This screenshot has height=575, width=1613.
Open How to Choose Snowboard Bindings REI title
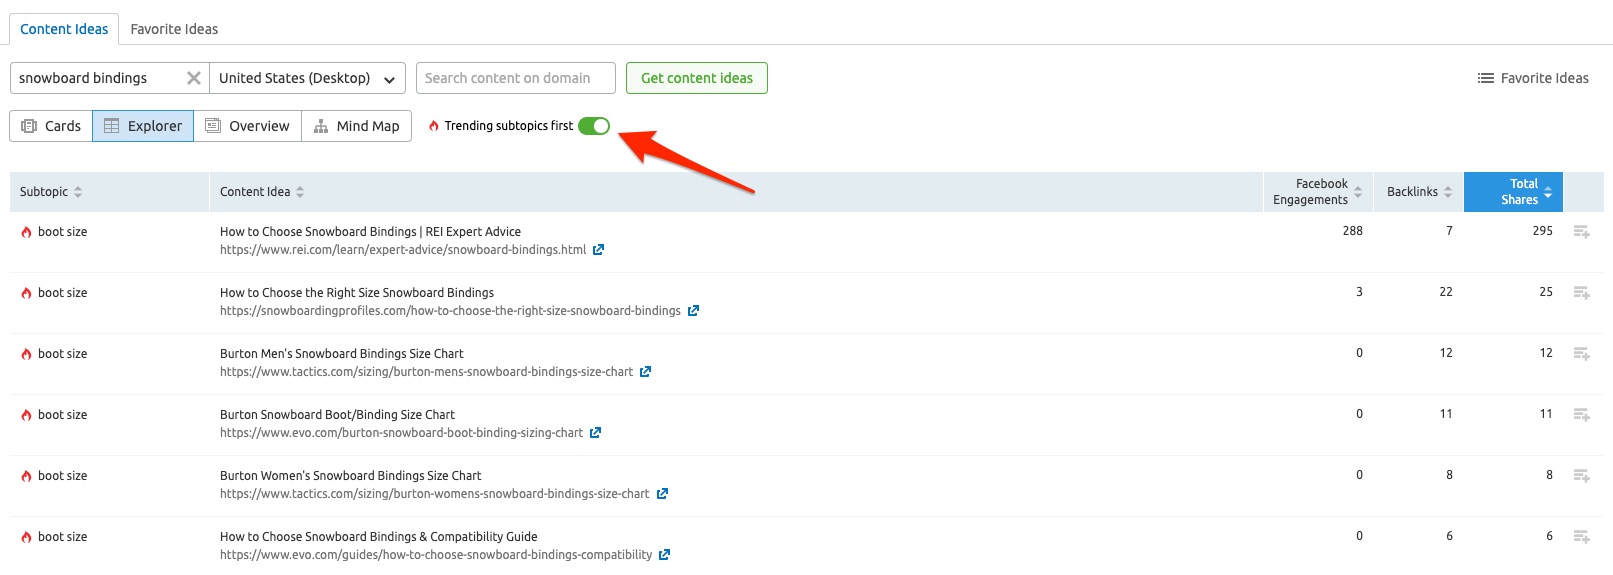(370, 232)
